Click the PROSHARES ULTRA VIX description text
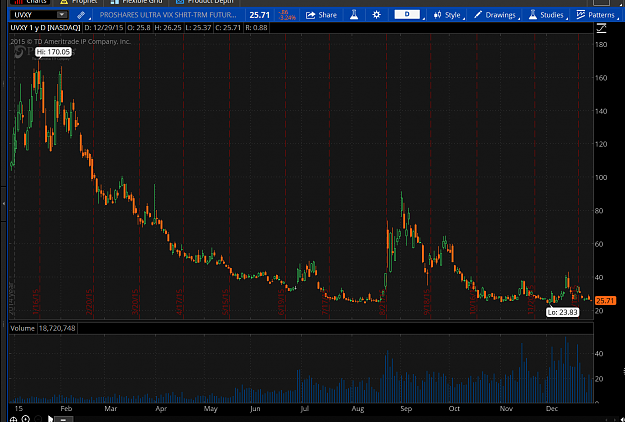 tap(168, 15)
